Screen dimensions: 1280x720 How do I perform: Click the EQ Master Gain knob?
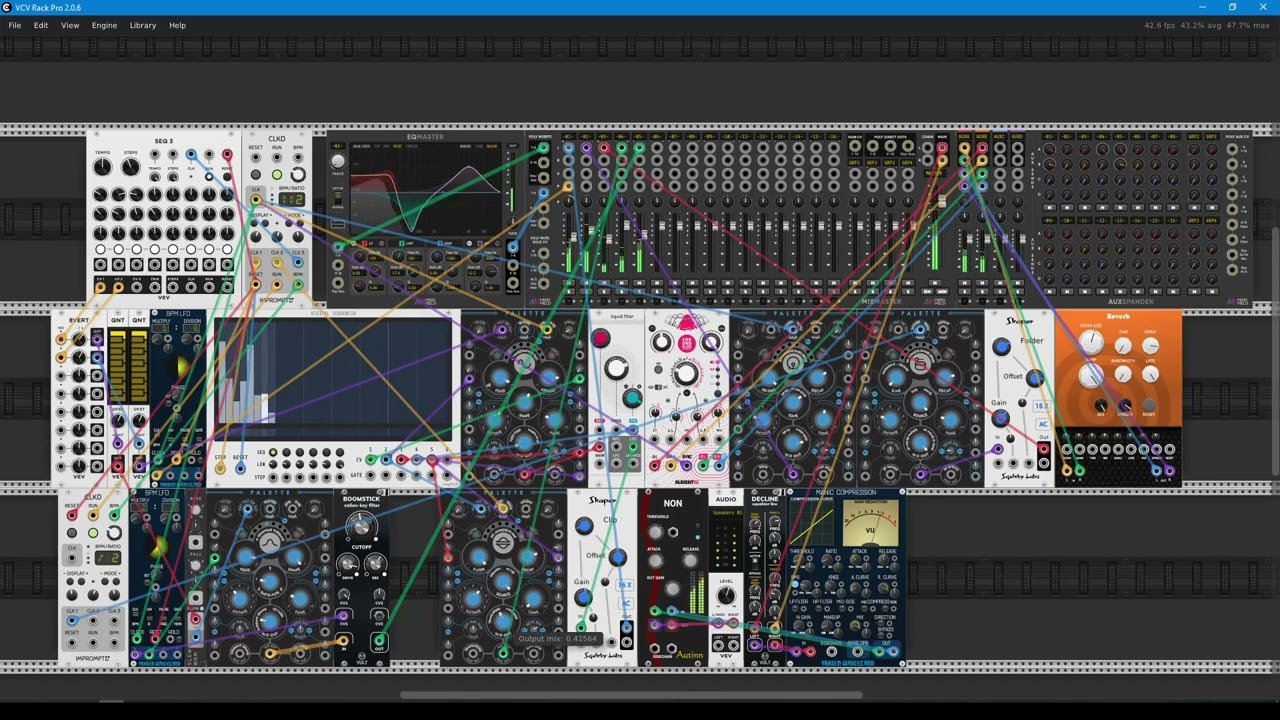tap(512, 221)
